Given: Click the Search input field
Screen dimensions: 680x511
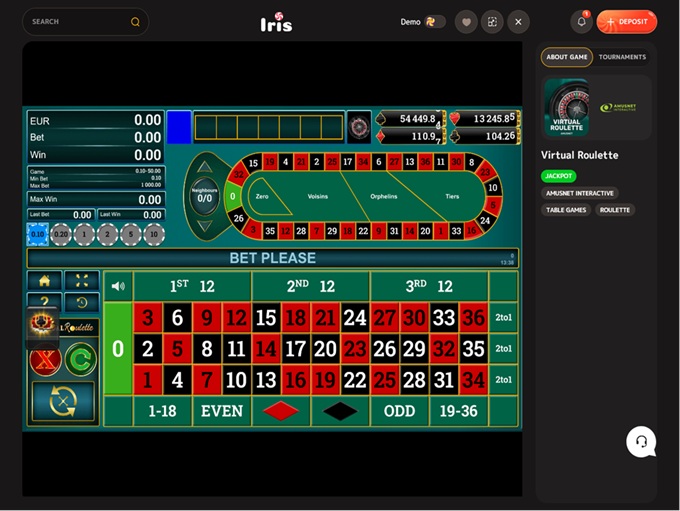Looking at the screenshot, I should click(85, 22).
